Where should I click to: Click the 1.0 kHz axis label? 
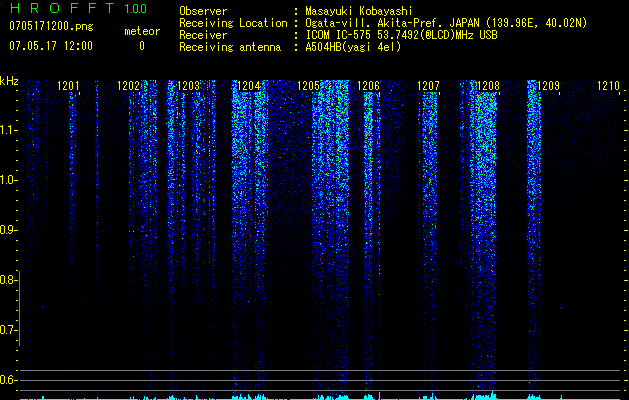(x=8, y=180)
